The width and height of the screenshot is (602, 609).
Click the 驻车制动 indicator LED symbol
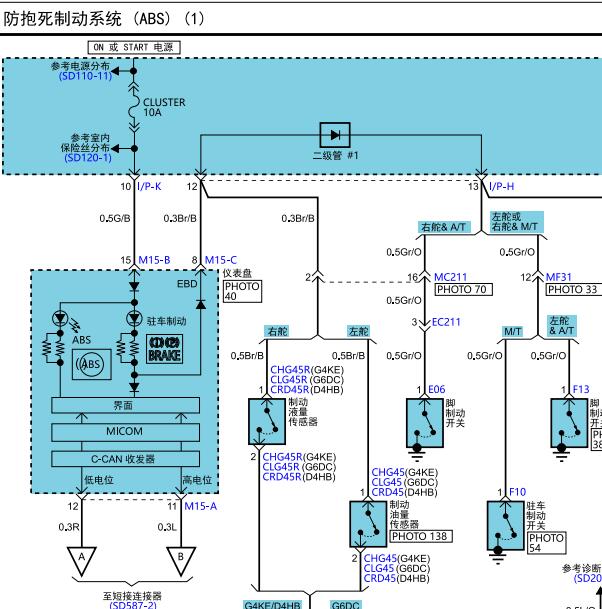point(134,319)
